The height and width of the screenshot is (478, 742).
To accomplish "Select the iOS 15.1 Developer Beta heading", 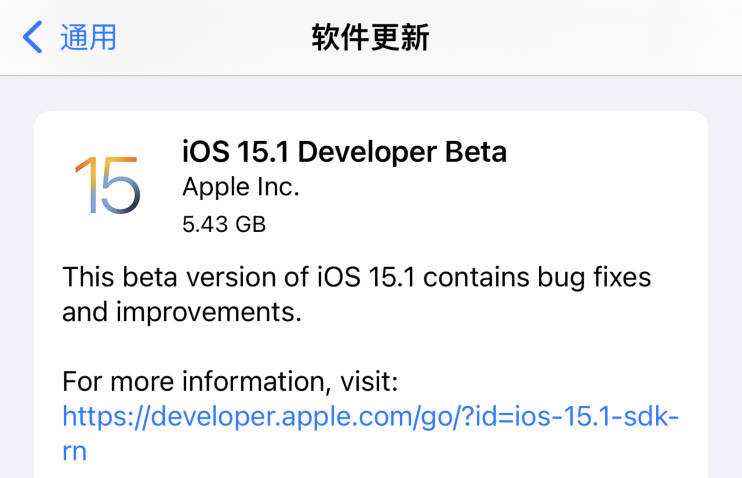I will (344, 152).
